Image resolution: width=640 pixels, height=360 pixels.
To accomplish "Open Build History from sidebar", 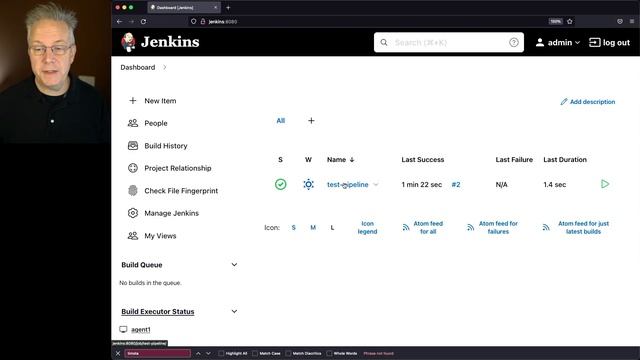I will pyautogui.click(x=166, y=146).
